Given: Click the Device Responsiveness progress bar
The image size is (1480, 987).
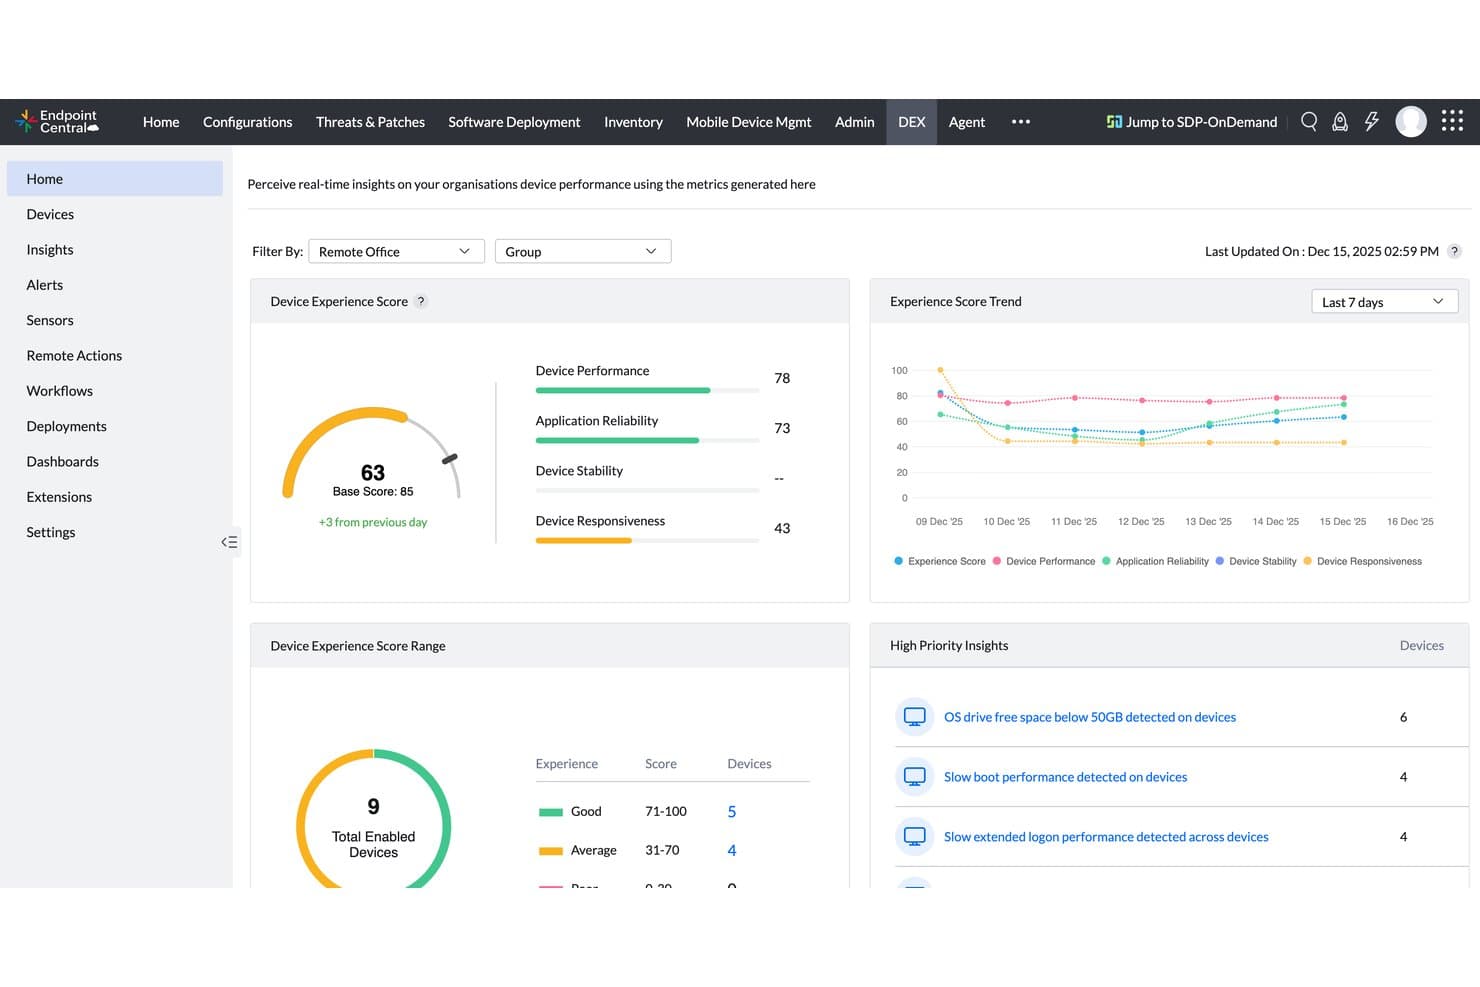Looking at the screenshot, I should tap(647, 540).
